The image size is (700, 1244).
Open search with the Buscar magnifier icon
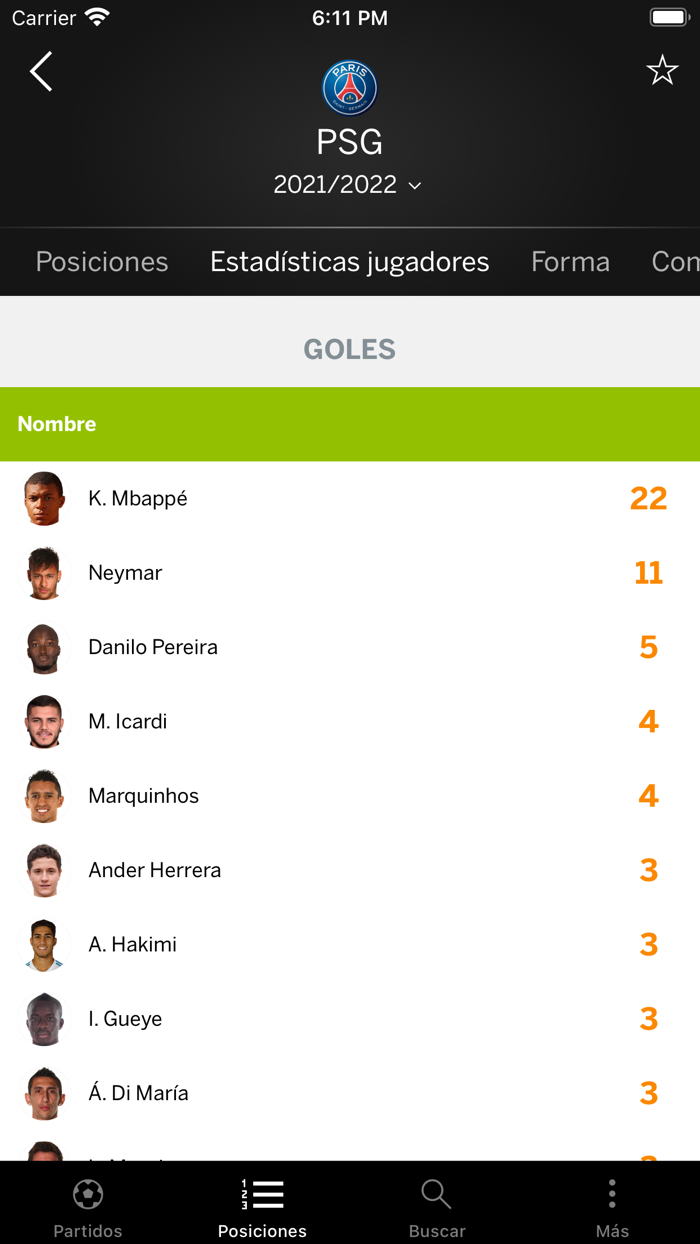pos(436,1194)
